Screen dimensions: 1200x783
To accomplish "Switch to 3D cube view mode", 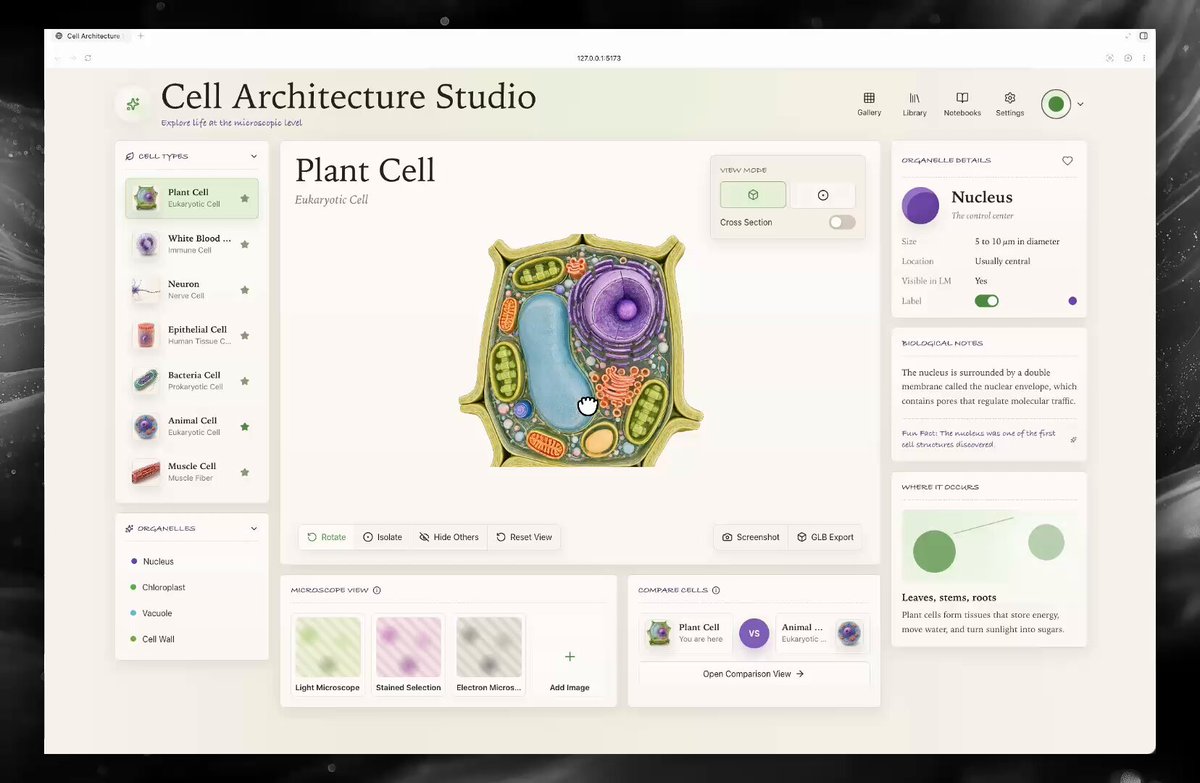I will [753, 195].
